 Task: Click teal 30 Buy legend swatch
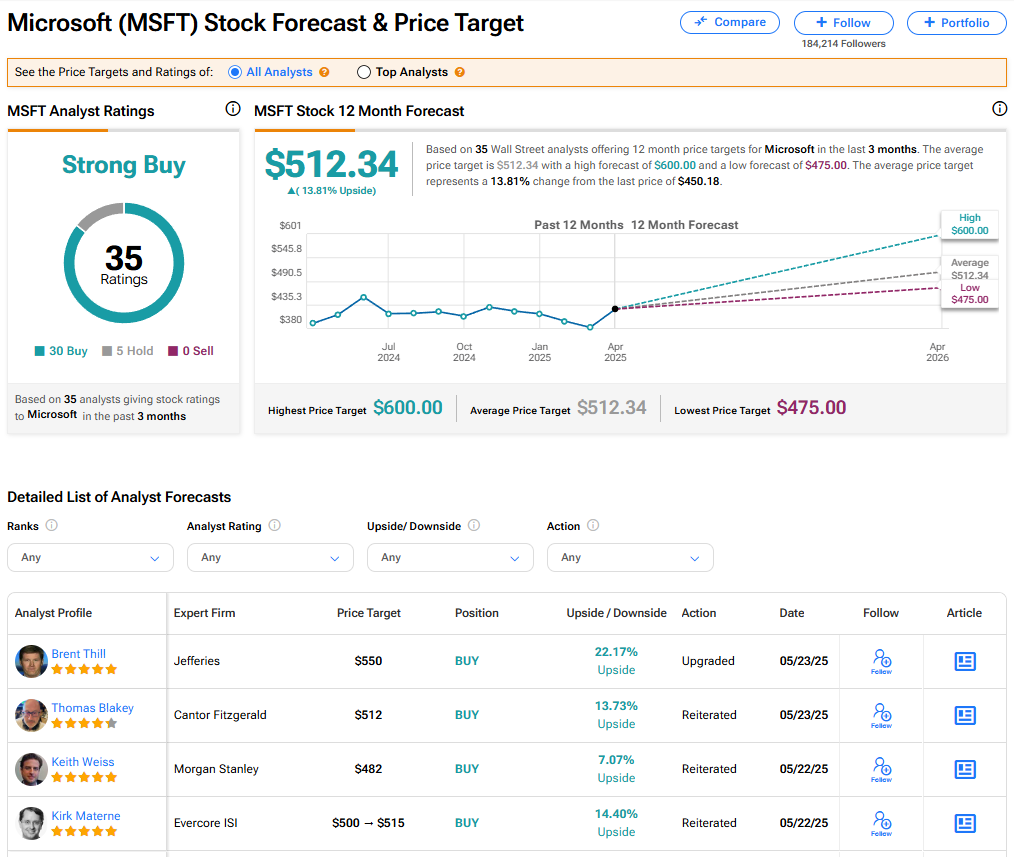[40, 351]
